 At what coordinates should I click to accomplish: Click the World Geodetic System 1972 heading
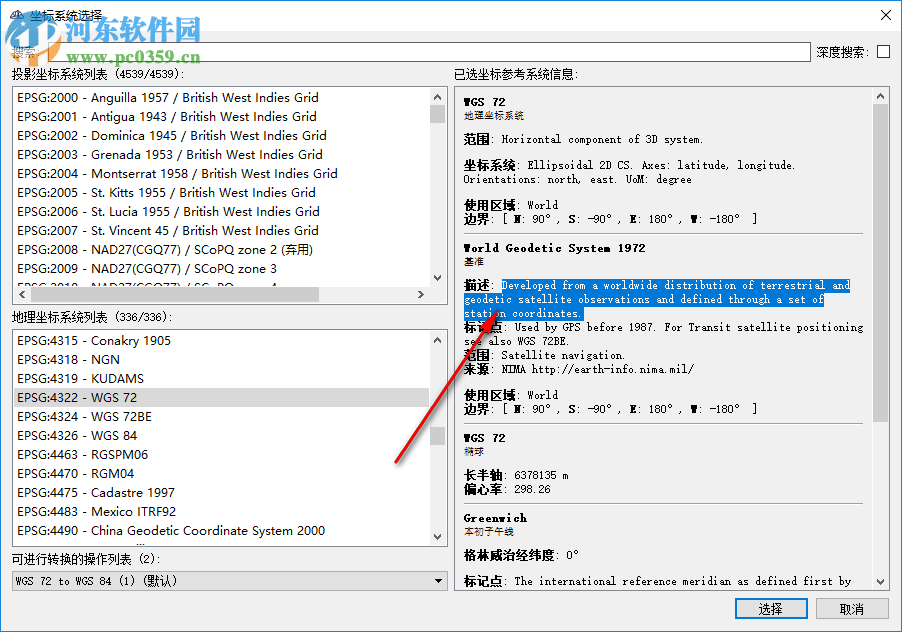tap(555, 248)
